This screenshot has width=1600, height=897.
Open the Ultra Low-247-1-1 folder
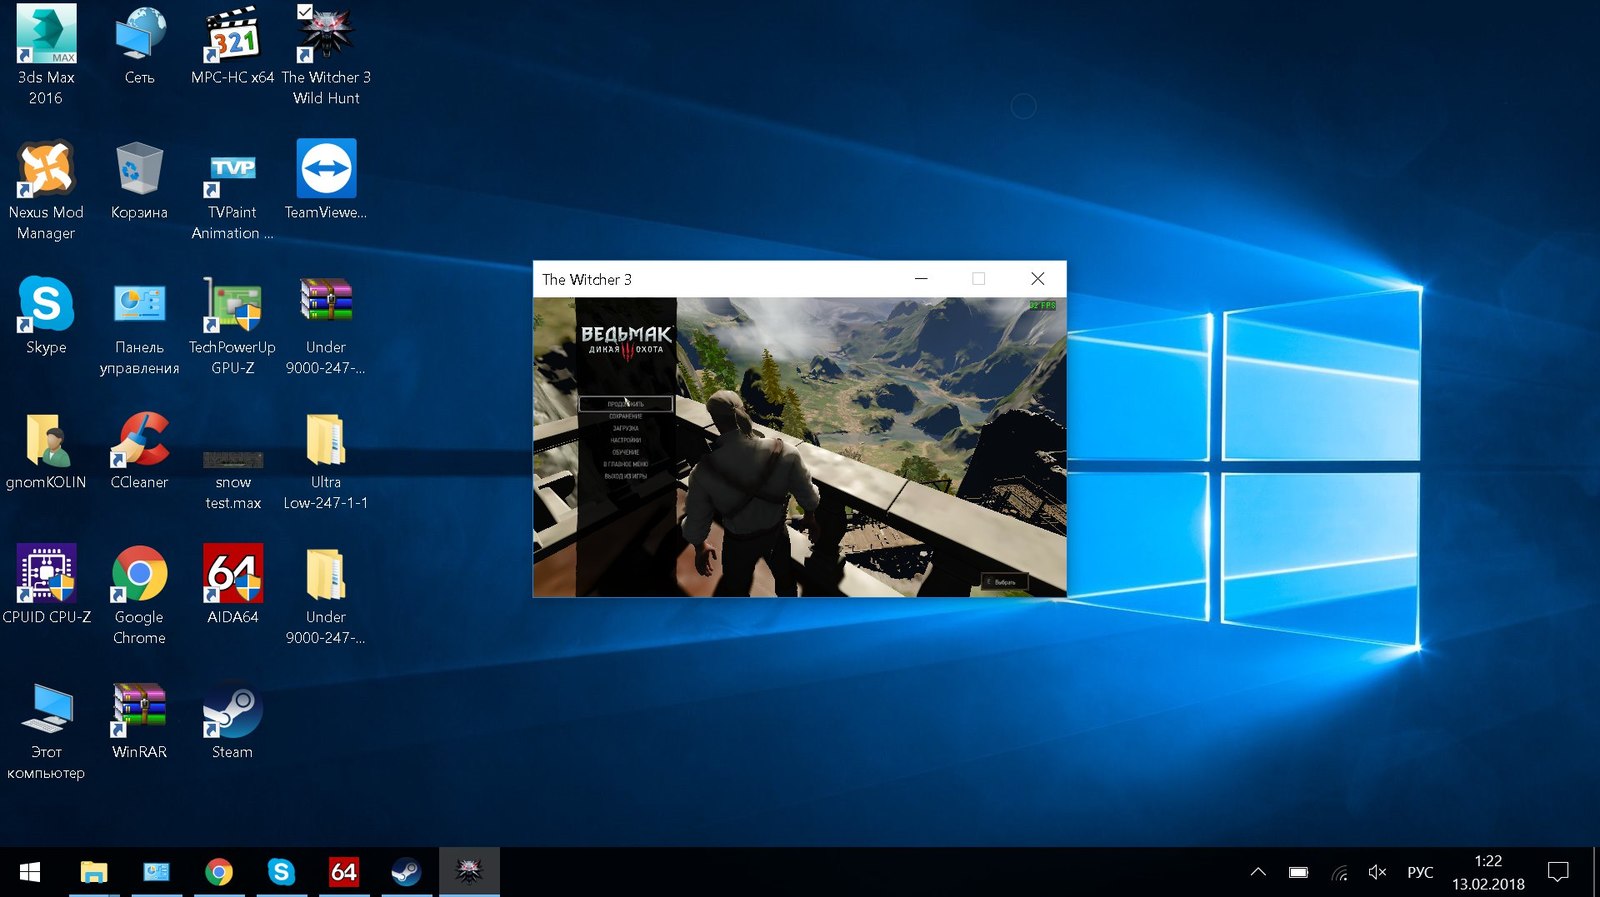point(326,460)
